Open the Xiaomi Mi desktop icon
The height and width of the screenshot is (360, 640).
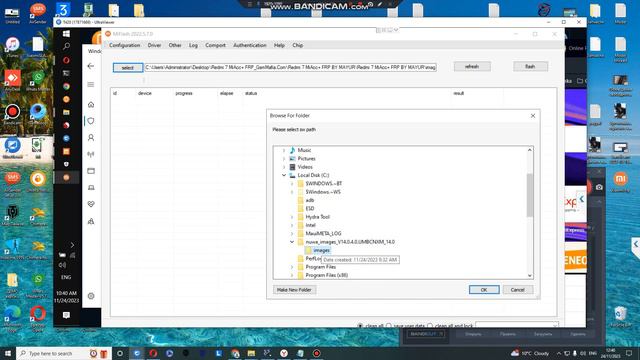pyautogui.click(x=620, y=182)
